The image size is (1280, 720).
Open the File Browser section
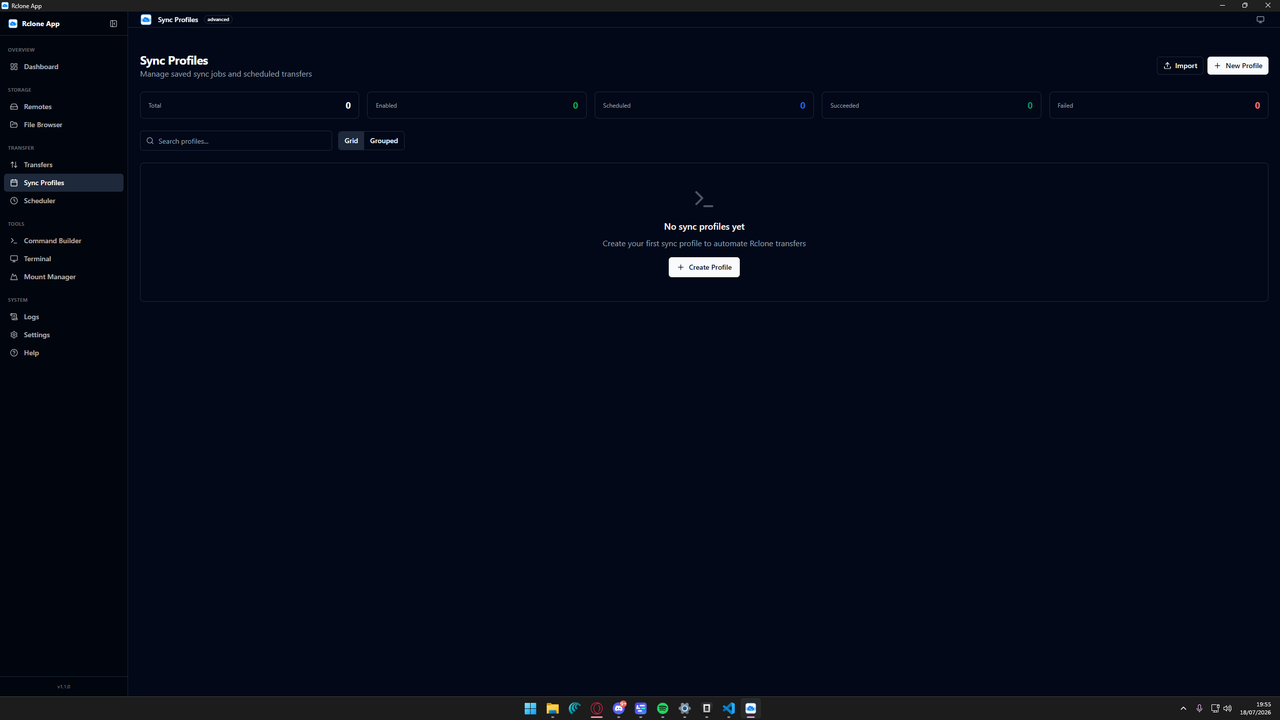[64, 125]
